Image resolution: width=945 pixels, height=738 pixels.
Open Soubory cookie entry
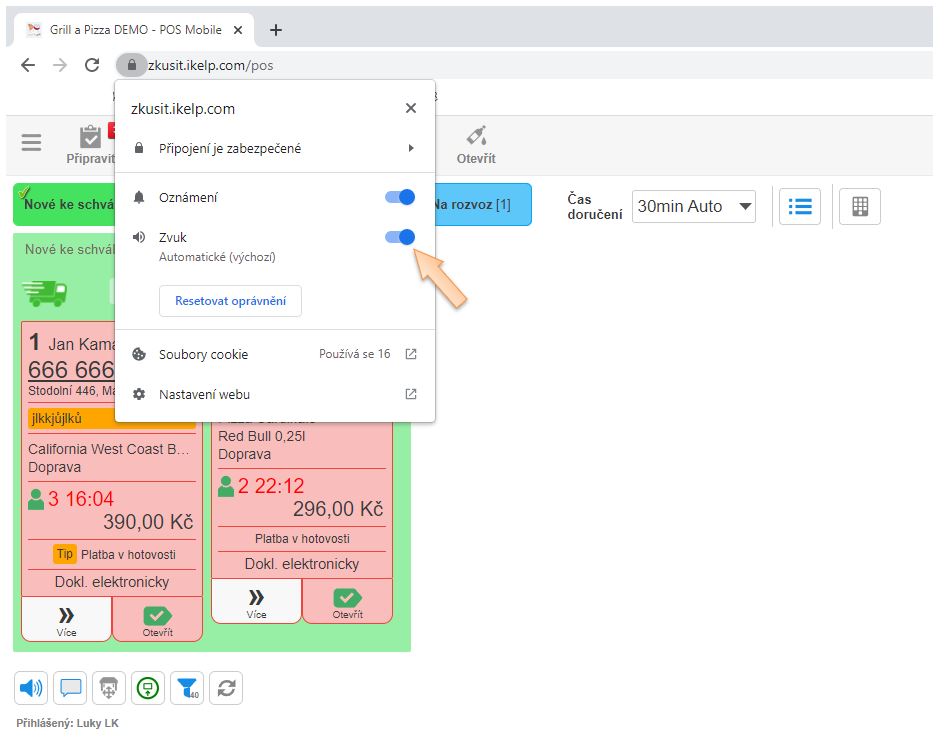(274, 354)
